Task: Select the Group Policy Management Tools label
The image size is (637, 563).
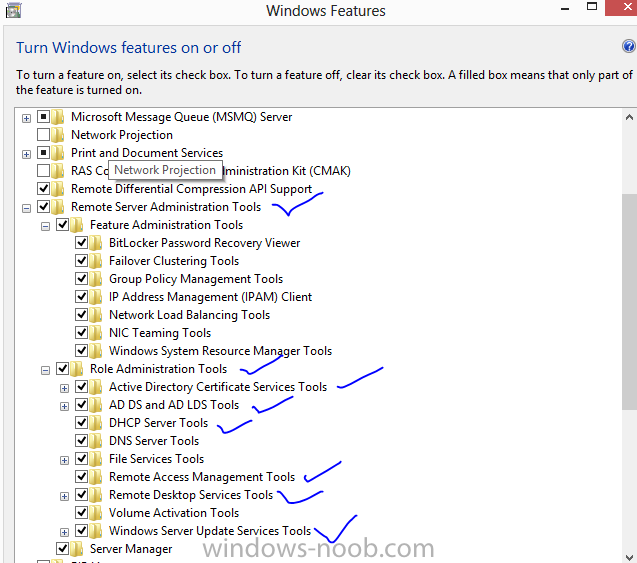Action: (x=196, y=279)
